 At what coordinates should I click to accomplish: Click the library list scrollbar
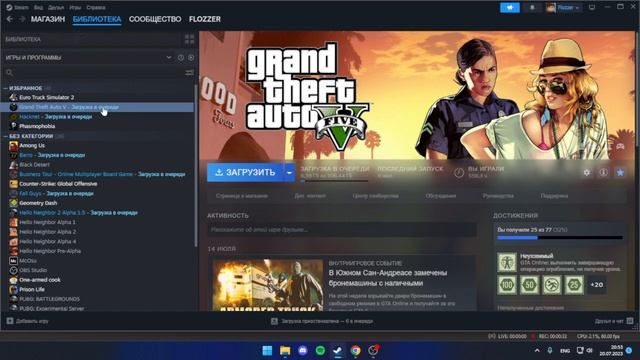[196, 165]
